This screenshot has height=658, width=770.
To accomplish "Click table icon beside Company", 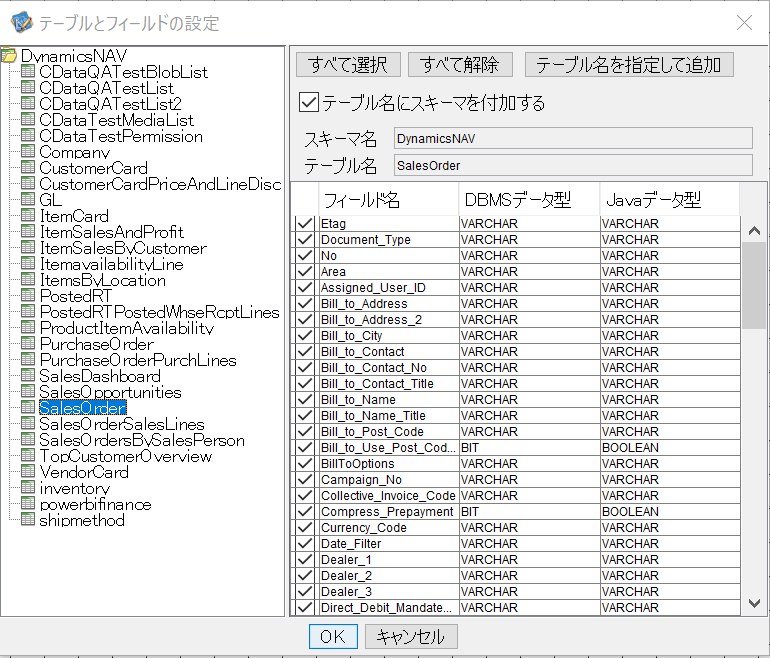I will (x=28, y=151).
